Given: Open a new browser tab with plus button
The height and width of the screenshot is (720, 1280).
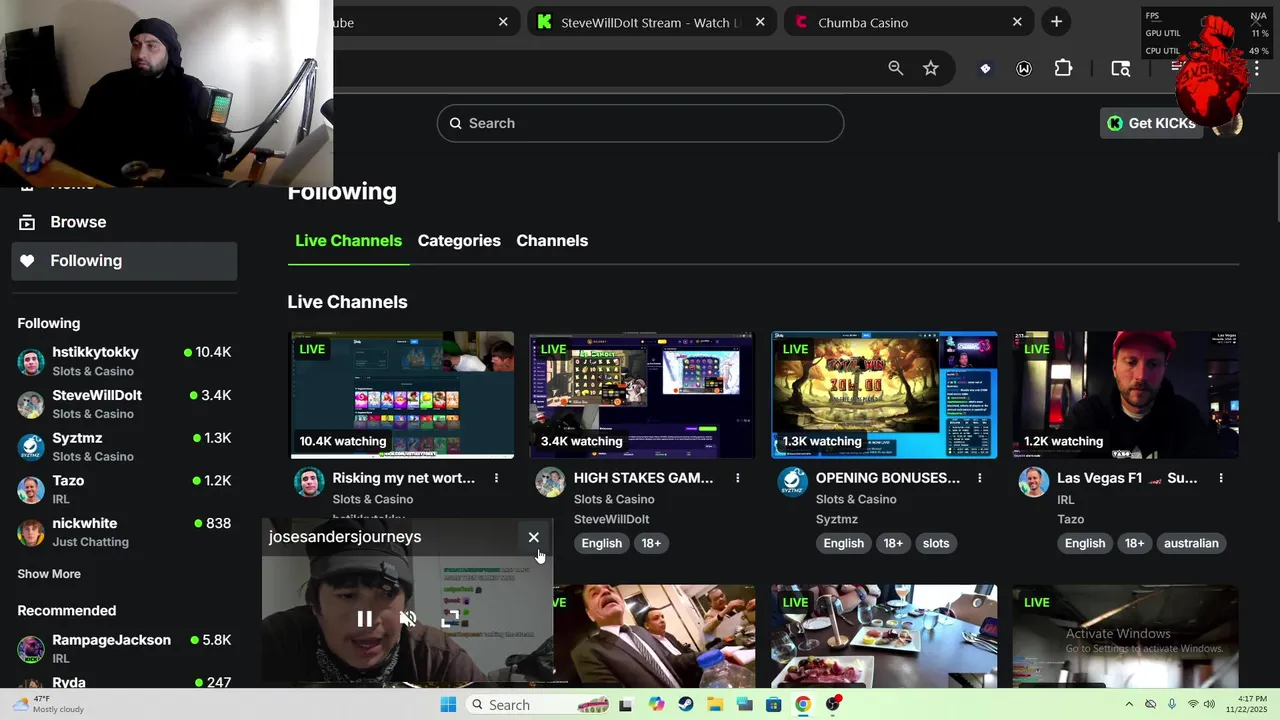Looking at the screenshot, I should click(1056, 22).
